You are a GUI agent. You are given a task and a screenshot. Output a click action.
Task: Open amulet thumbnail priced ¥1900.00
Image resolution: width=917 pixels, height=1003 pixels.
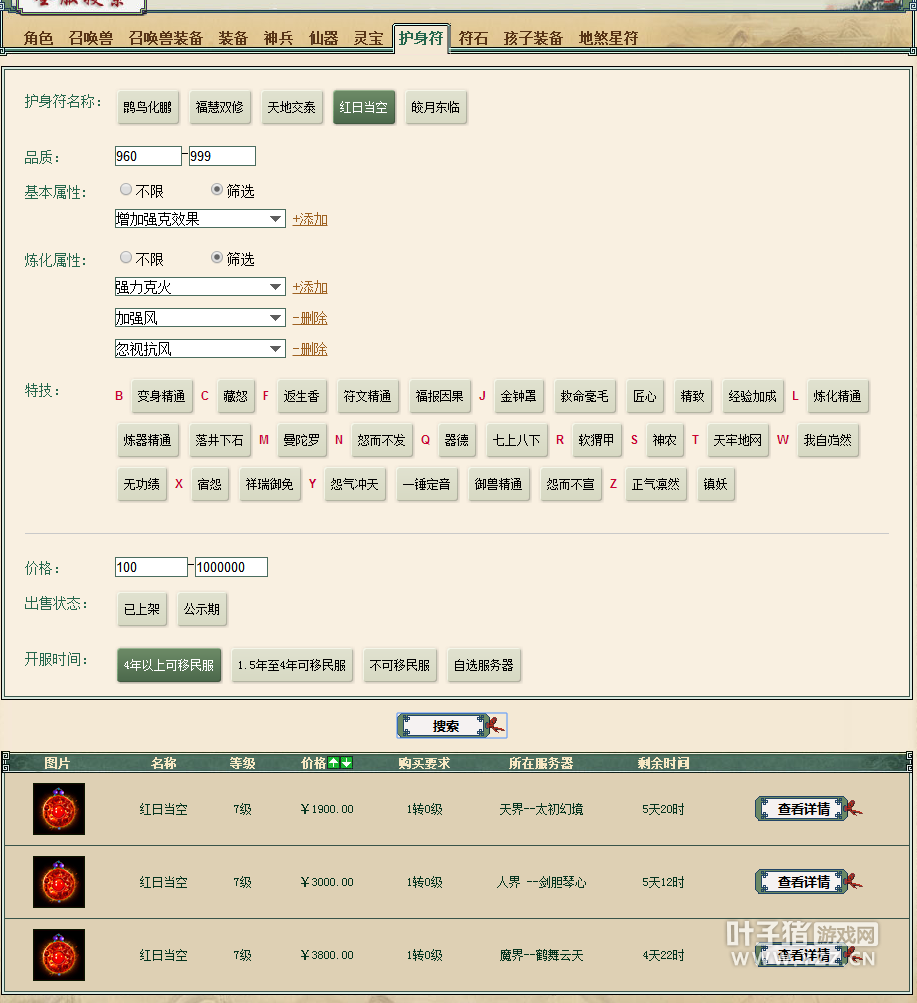(59, 809)
